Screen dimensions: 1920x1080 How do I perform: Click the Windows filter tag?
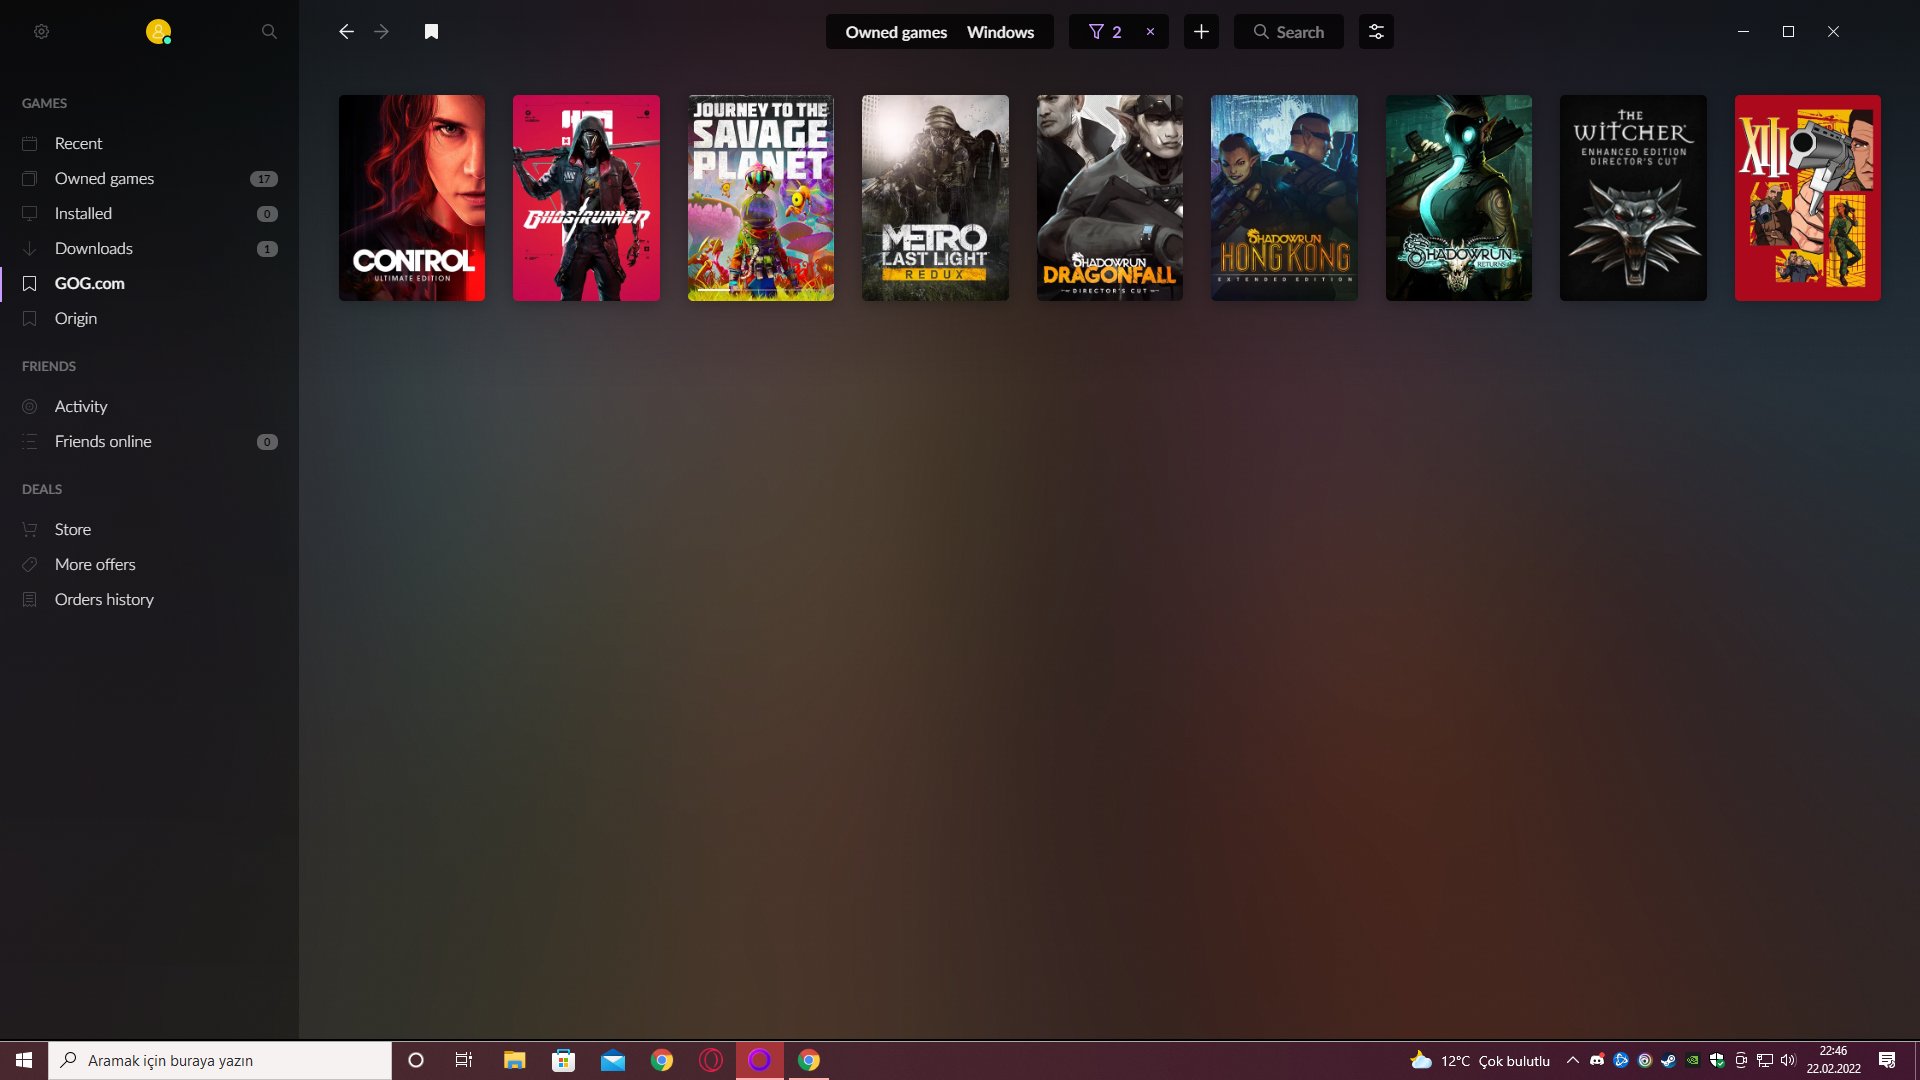coord(1000,32)
